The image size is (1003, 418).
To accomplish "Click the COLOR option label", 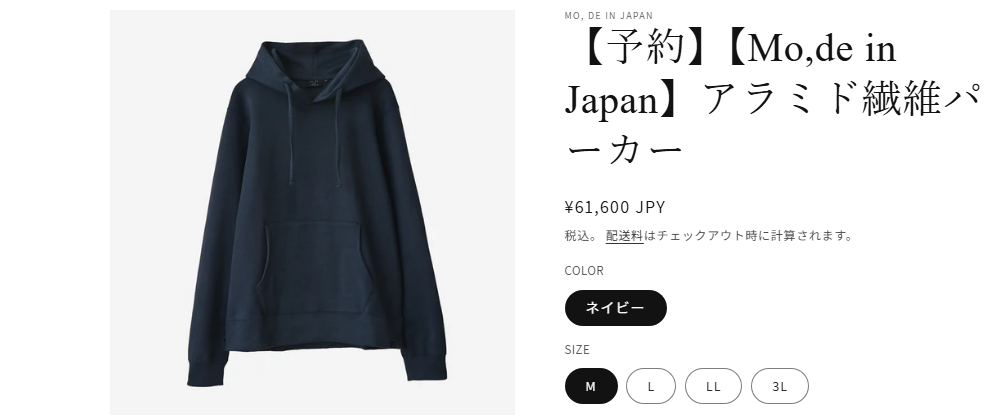I will (584, 271).
